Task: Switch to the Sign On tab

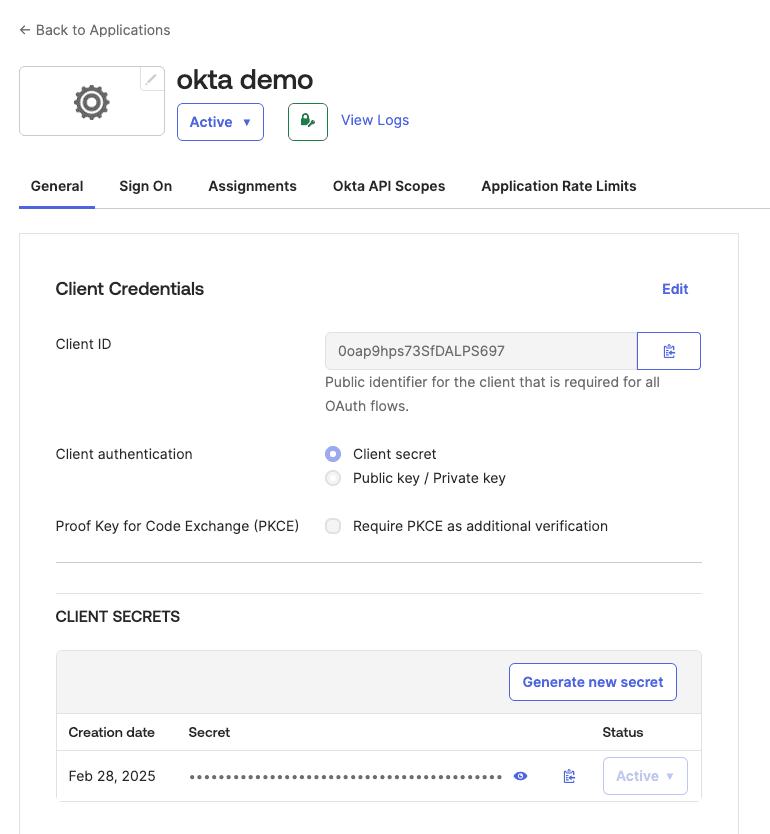Action: pyautogui.click(x=145, y=186)
